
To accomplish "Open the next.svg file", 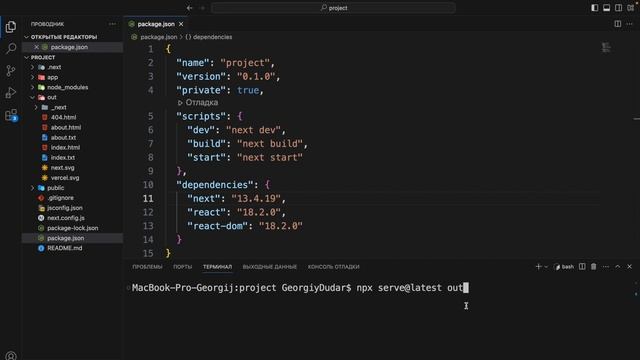I will 62,168.
